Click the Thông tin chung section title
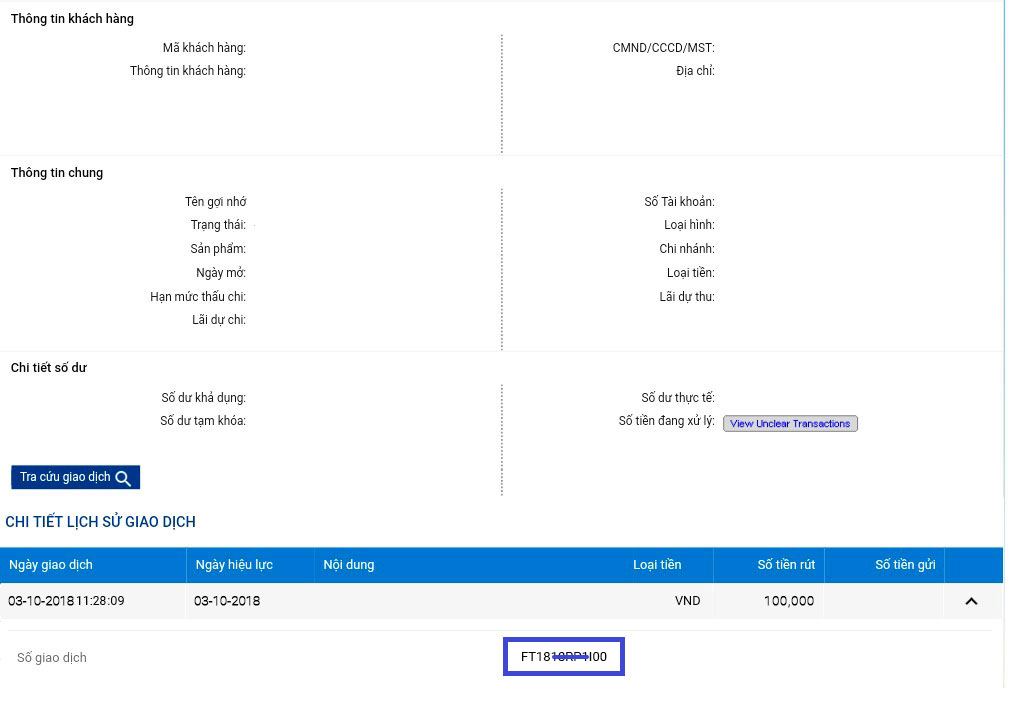Viewport: 1018px width, 709px height. point(57,173)
